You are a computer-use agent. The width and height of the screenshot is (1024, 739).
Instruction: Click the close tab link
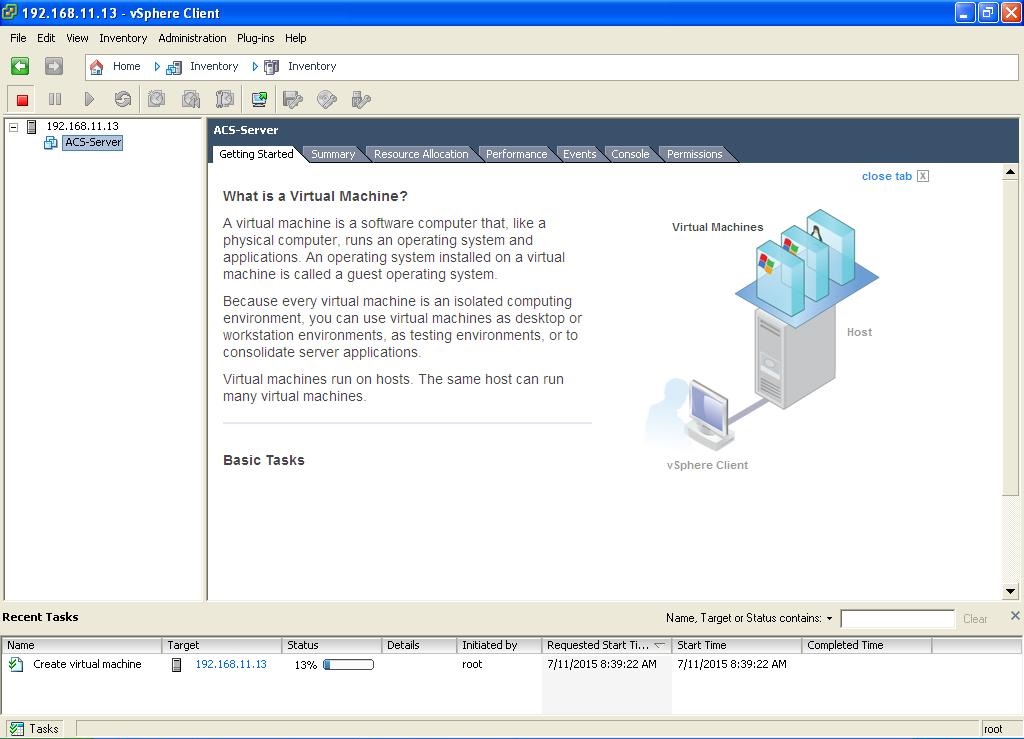pyautogui.click(x=886, y=176)
